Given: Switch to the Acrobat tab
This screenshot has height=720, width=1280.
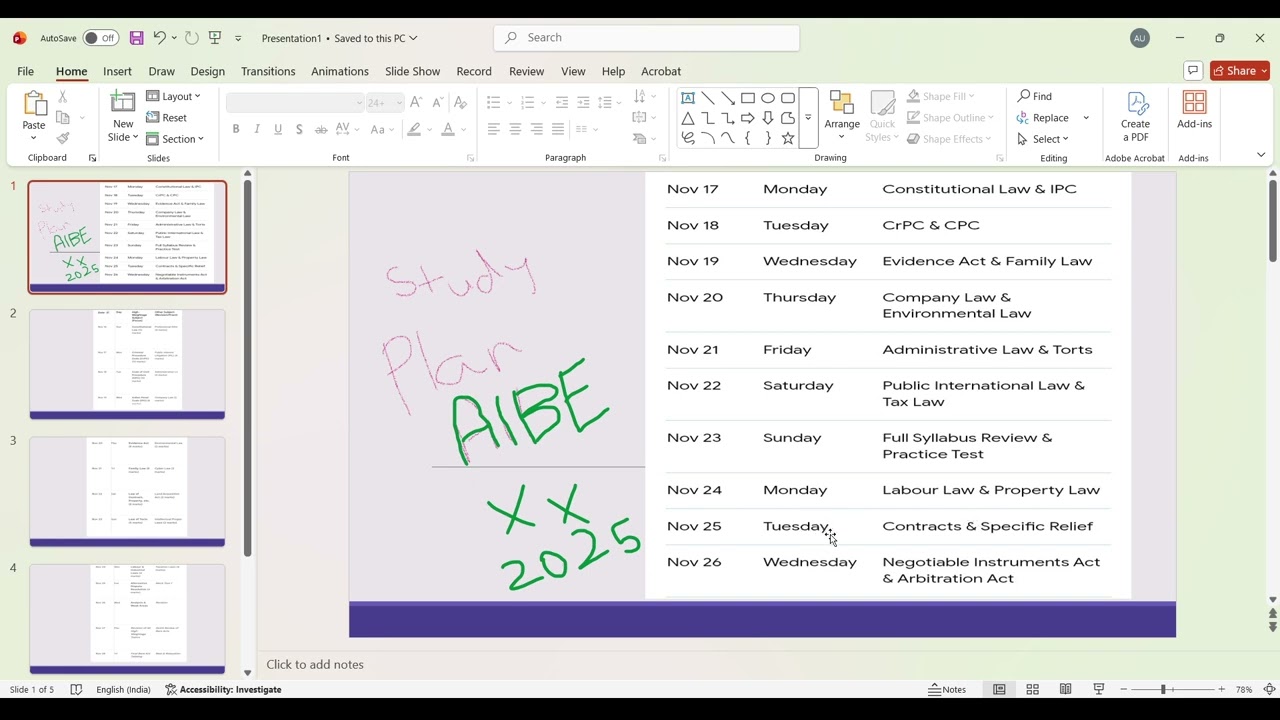Looking at the screenshot, I should (661, 71).
